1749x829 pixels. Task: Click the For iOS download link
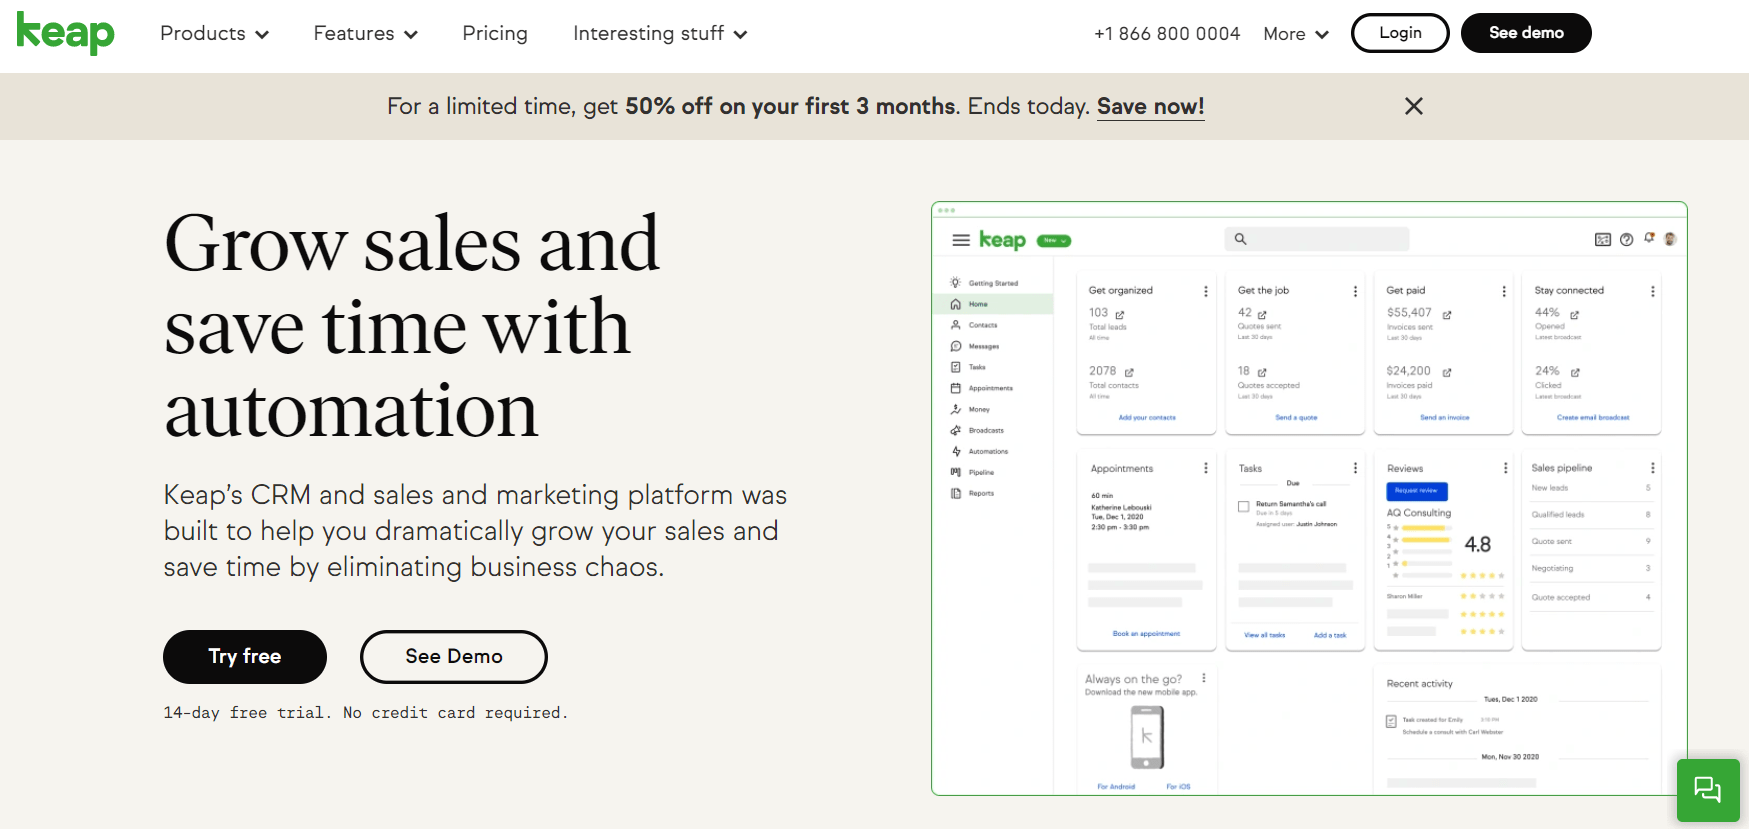click(x=1178, y=787)
